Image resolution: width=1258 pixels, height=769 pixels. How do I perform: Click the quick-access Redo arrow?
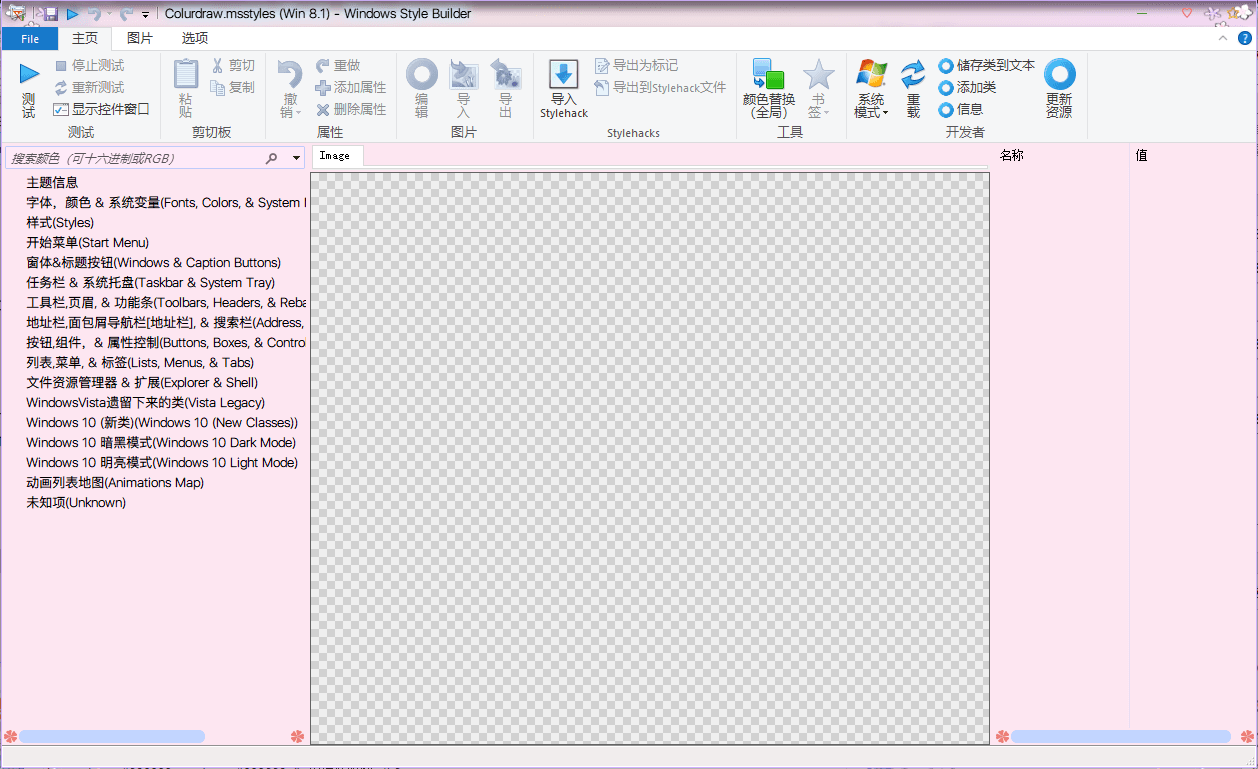[x=126, y=14]
